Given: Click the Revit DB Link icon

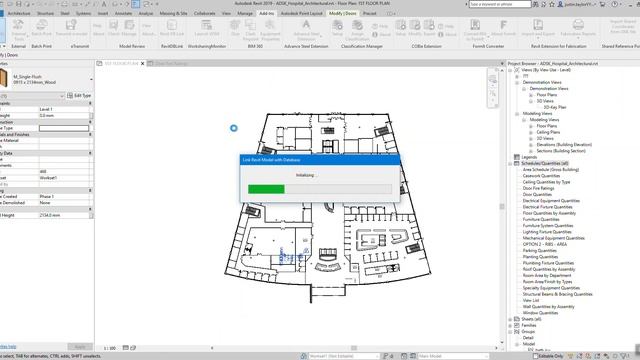Looking at the screenshot, I should (x=172, y=28).
